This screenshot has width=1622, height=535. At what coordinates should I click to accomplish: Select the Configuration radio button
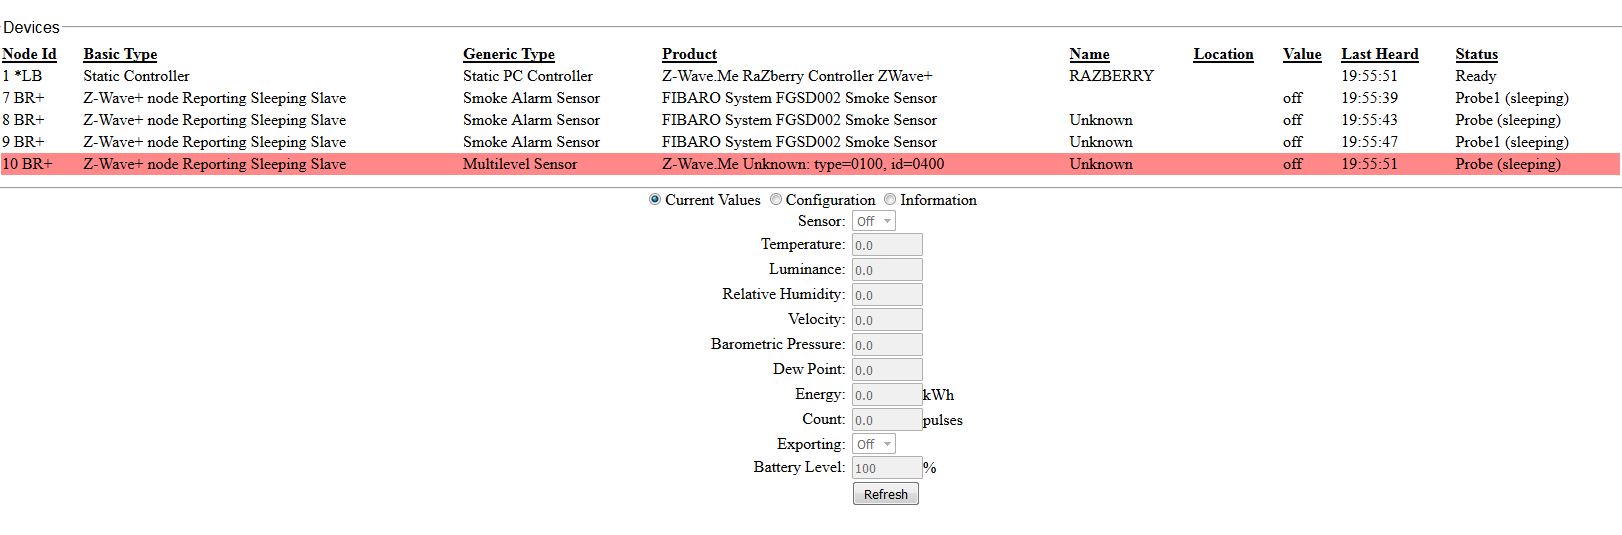click(776, 200)
